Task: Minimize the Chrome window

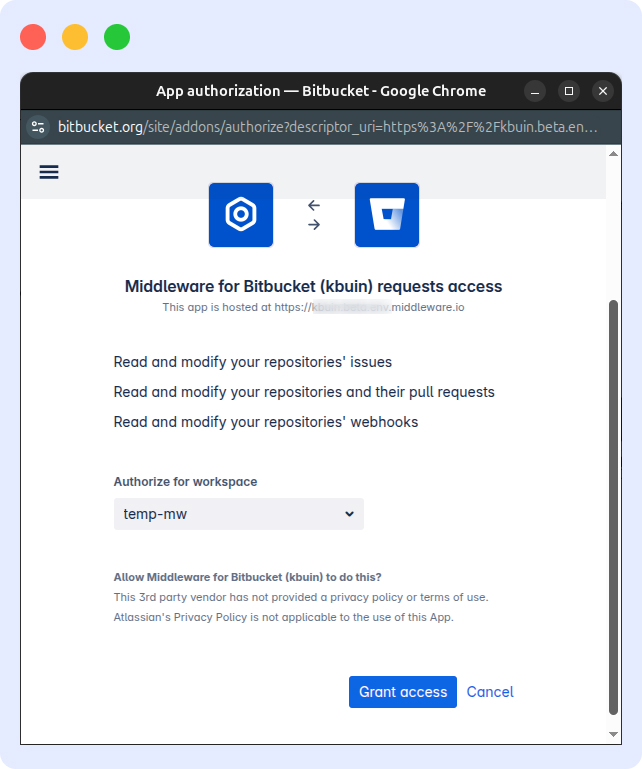Action: tap(535, 91)
